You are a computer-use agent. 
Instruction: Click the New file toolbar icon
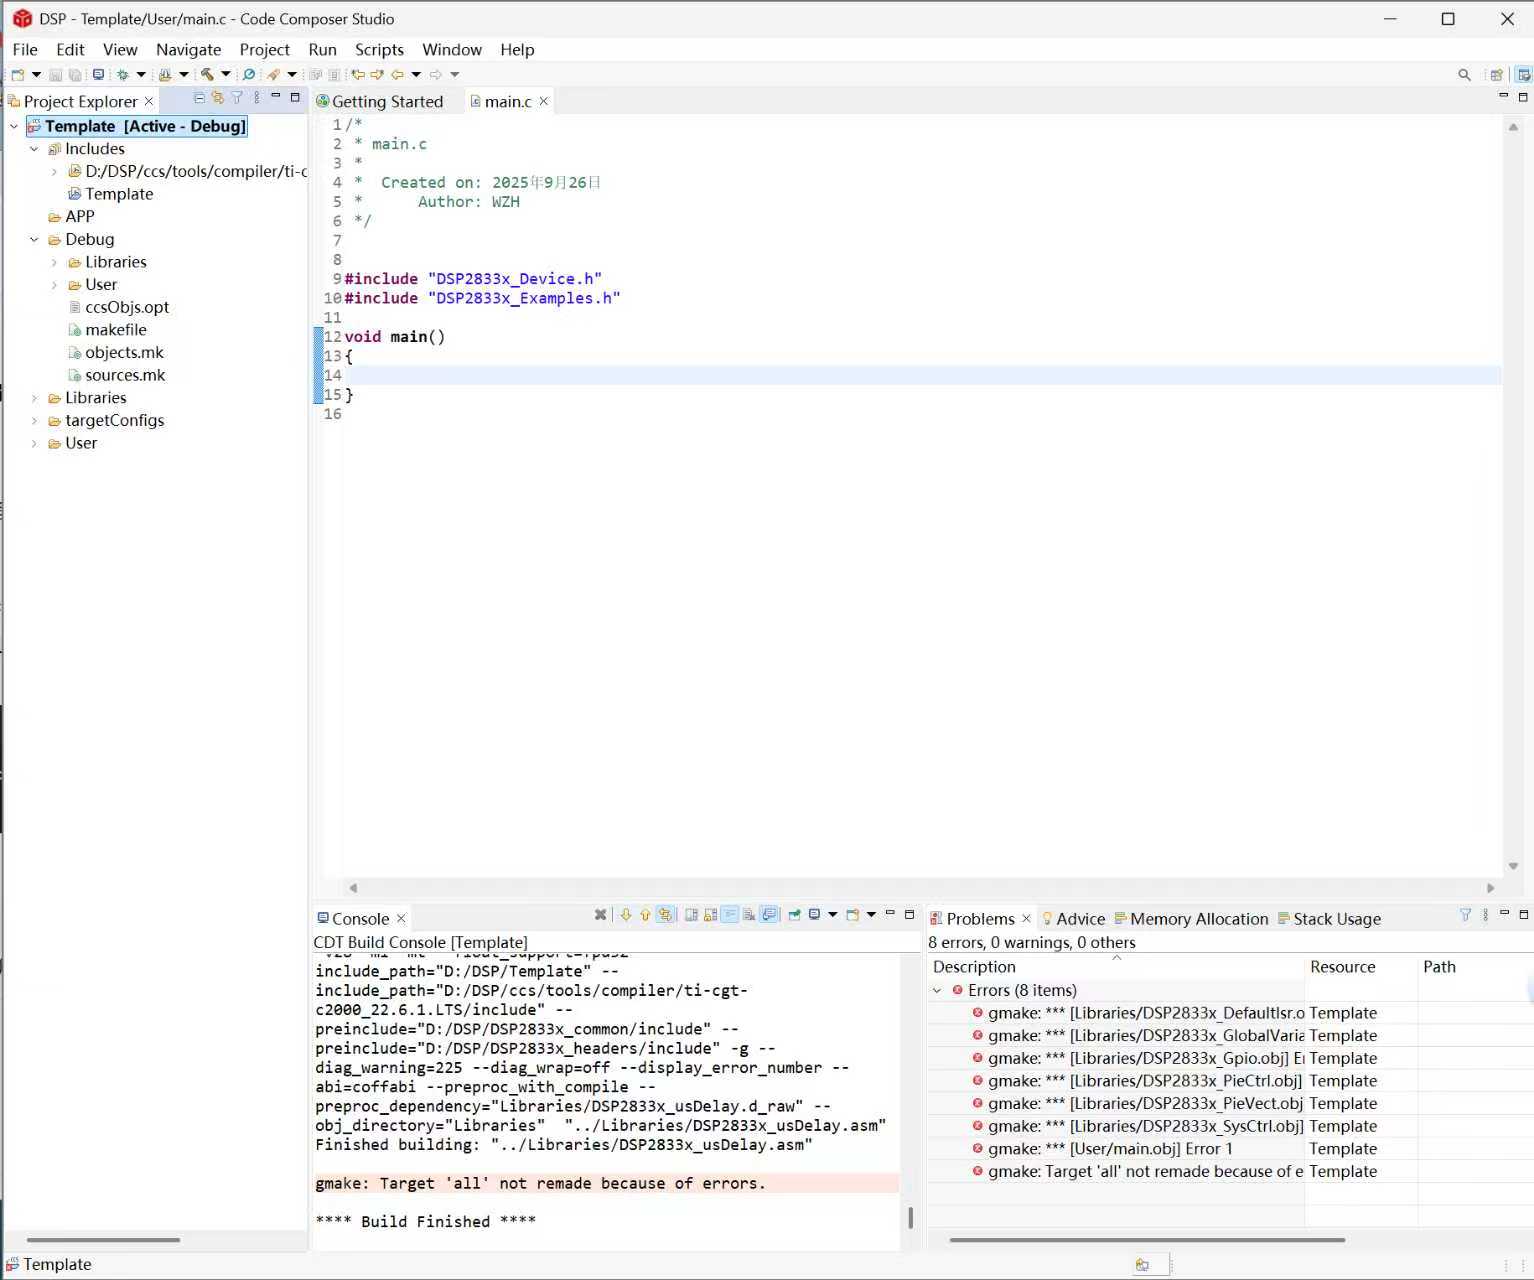17,74
